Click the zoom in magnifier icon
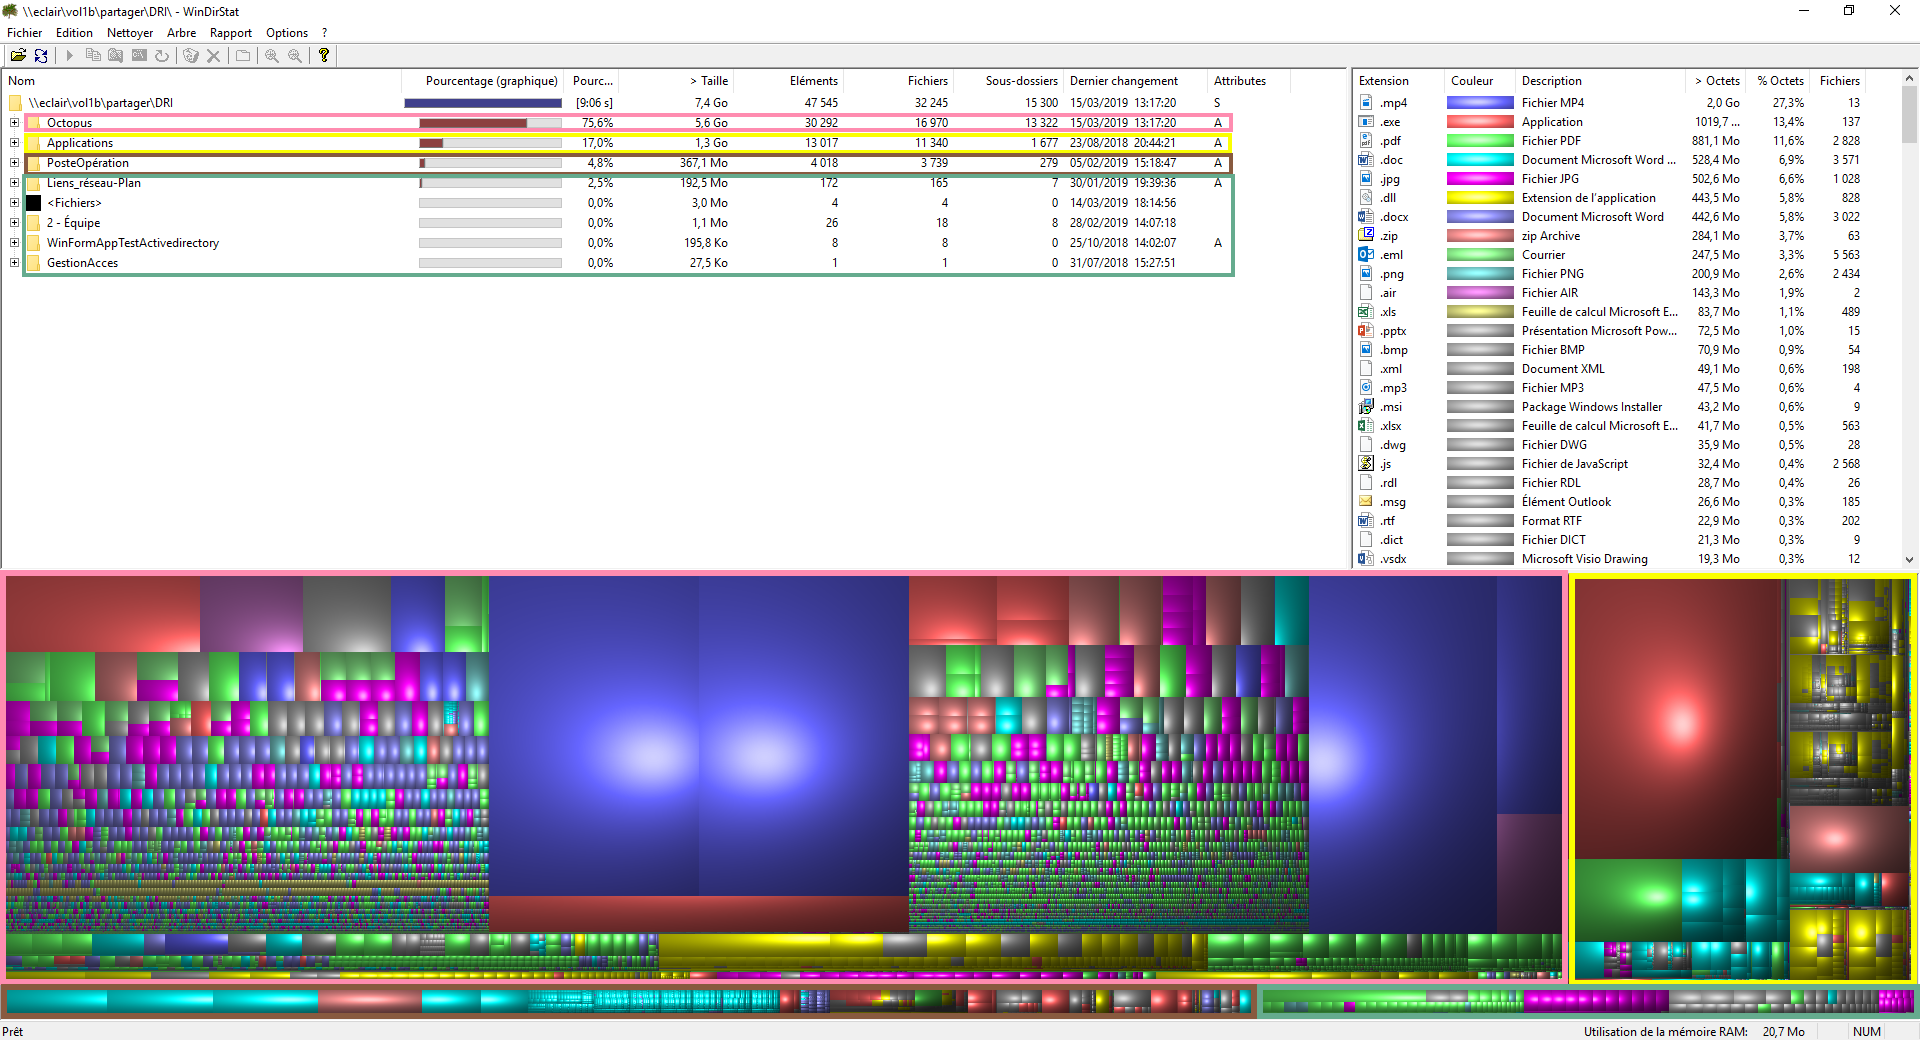The width and height of the screenshot is (1920, 1040). [272, 56]
